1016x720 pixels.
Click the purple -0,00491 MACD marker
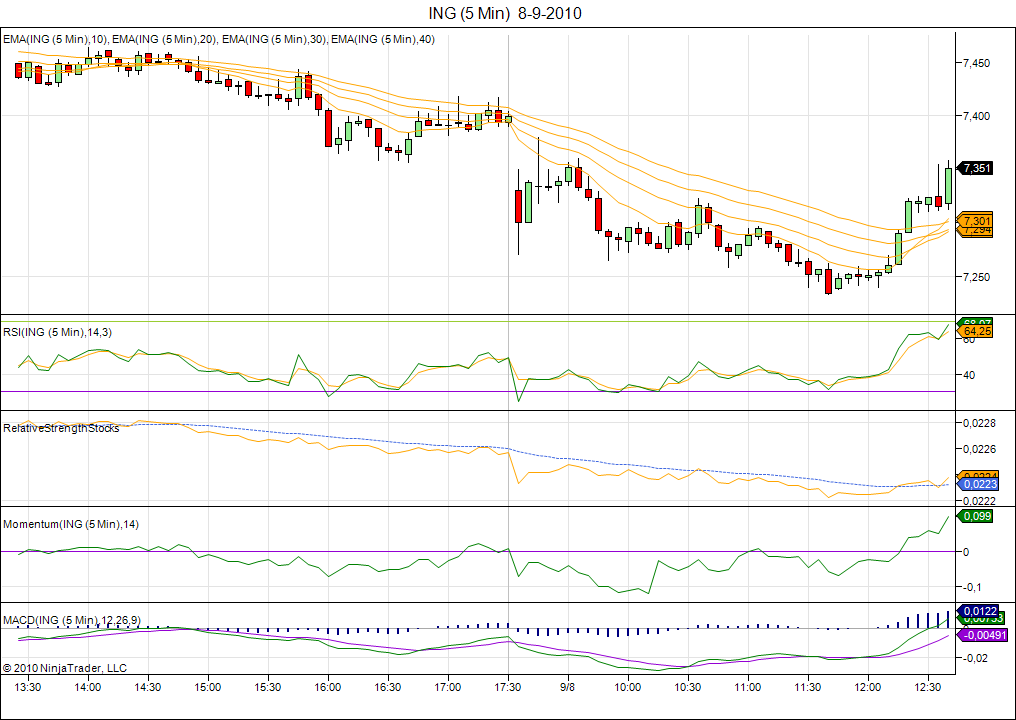point(982,636)
